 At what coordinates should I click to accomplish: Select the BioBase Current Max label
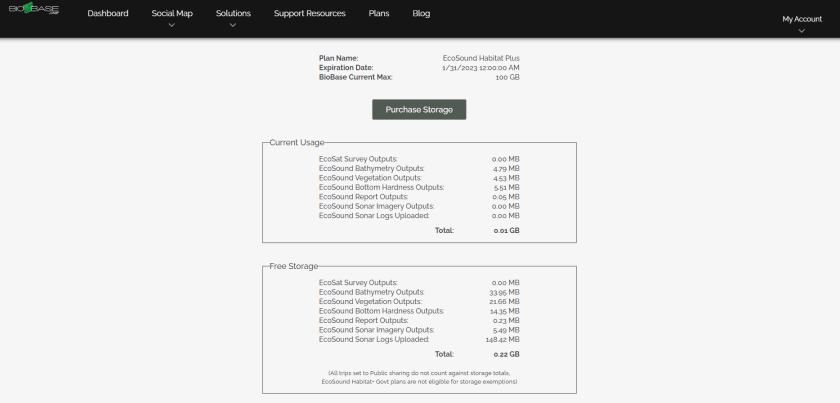[356, 77]
